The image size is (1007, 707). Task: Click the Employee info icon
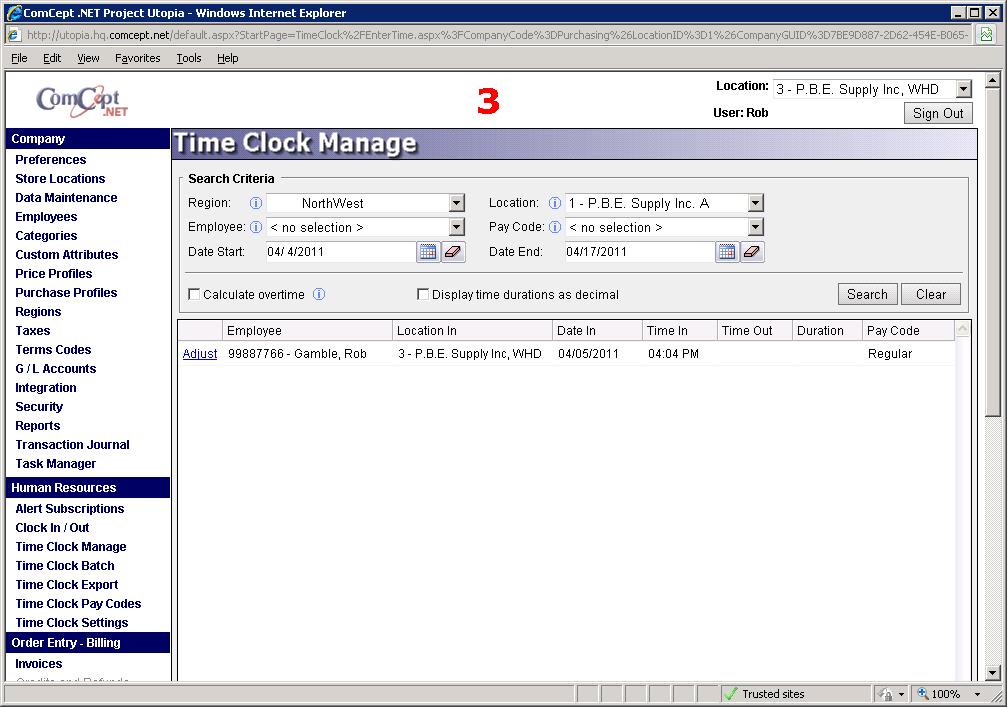point(256,227)
